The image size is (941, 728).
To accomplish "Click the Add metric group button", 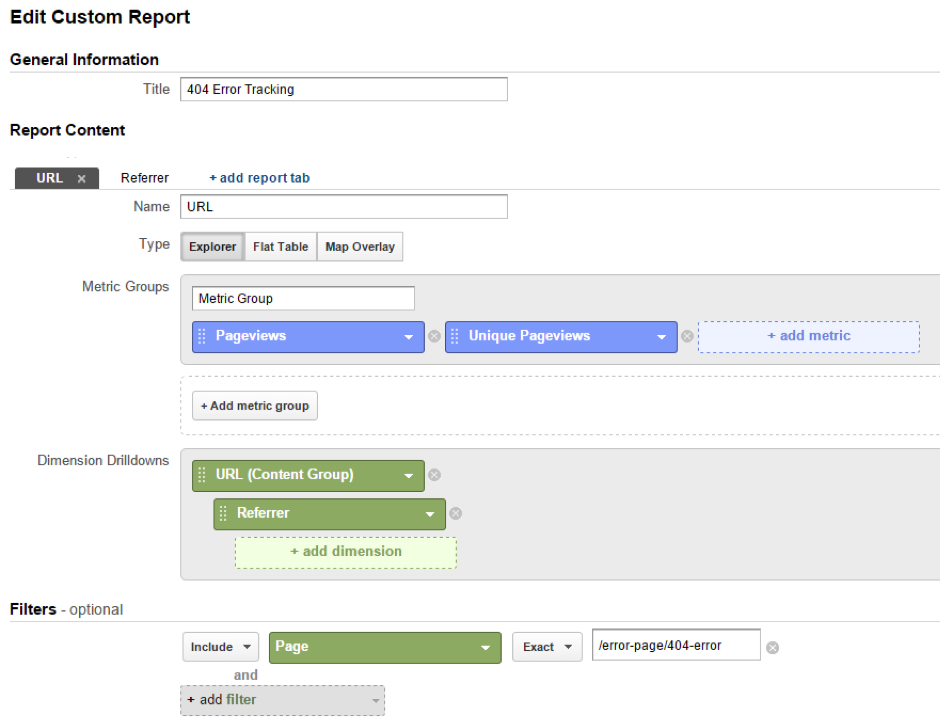I will click(254, 406).
